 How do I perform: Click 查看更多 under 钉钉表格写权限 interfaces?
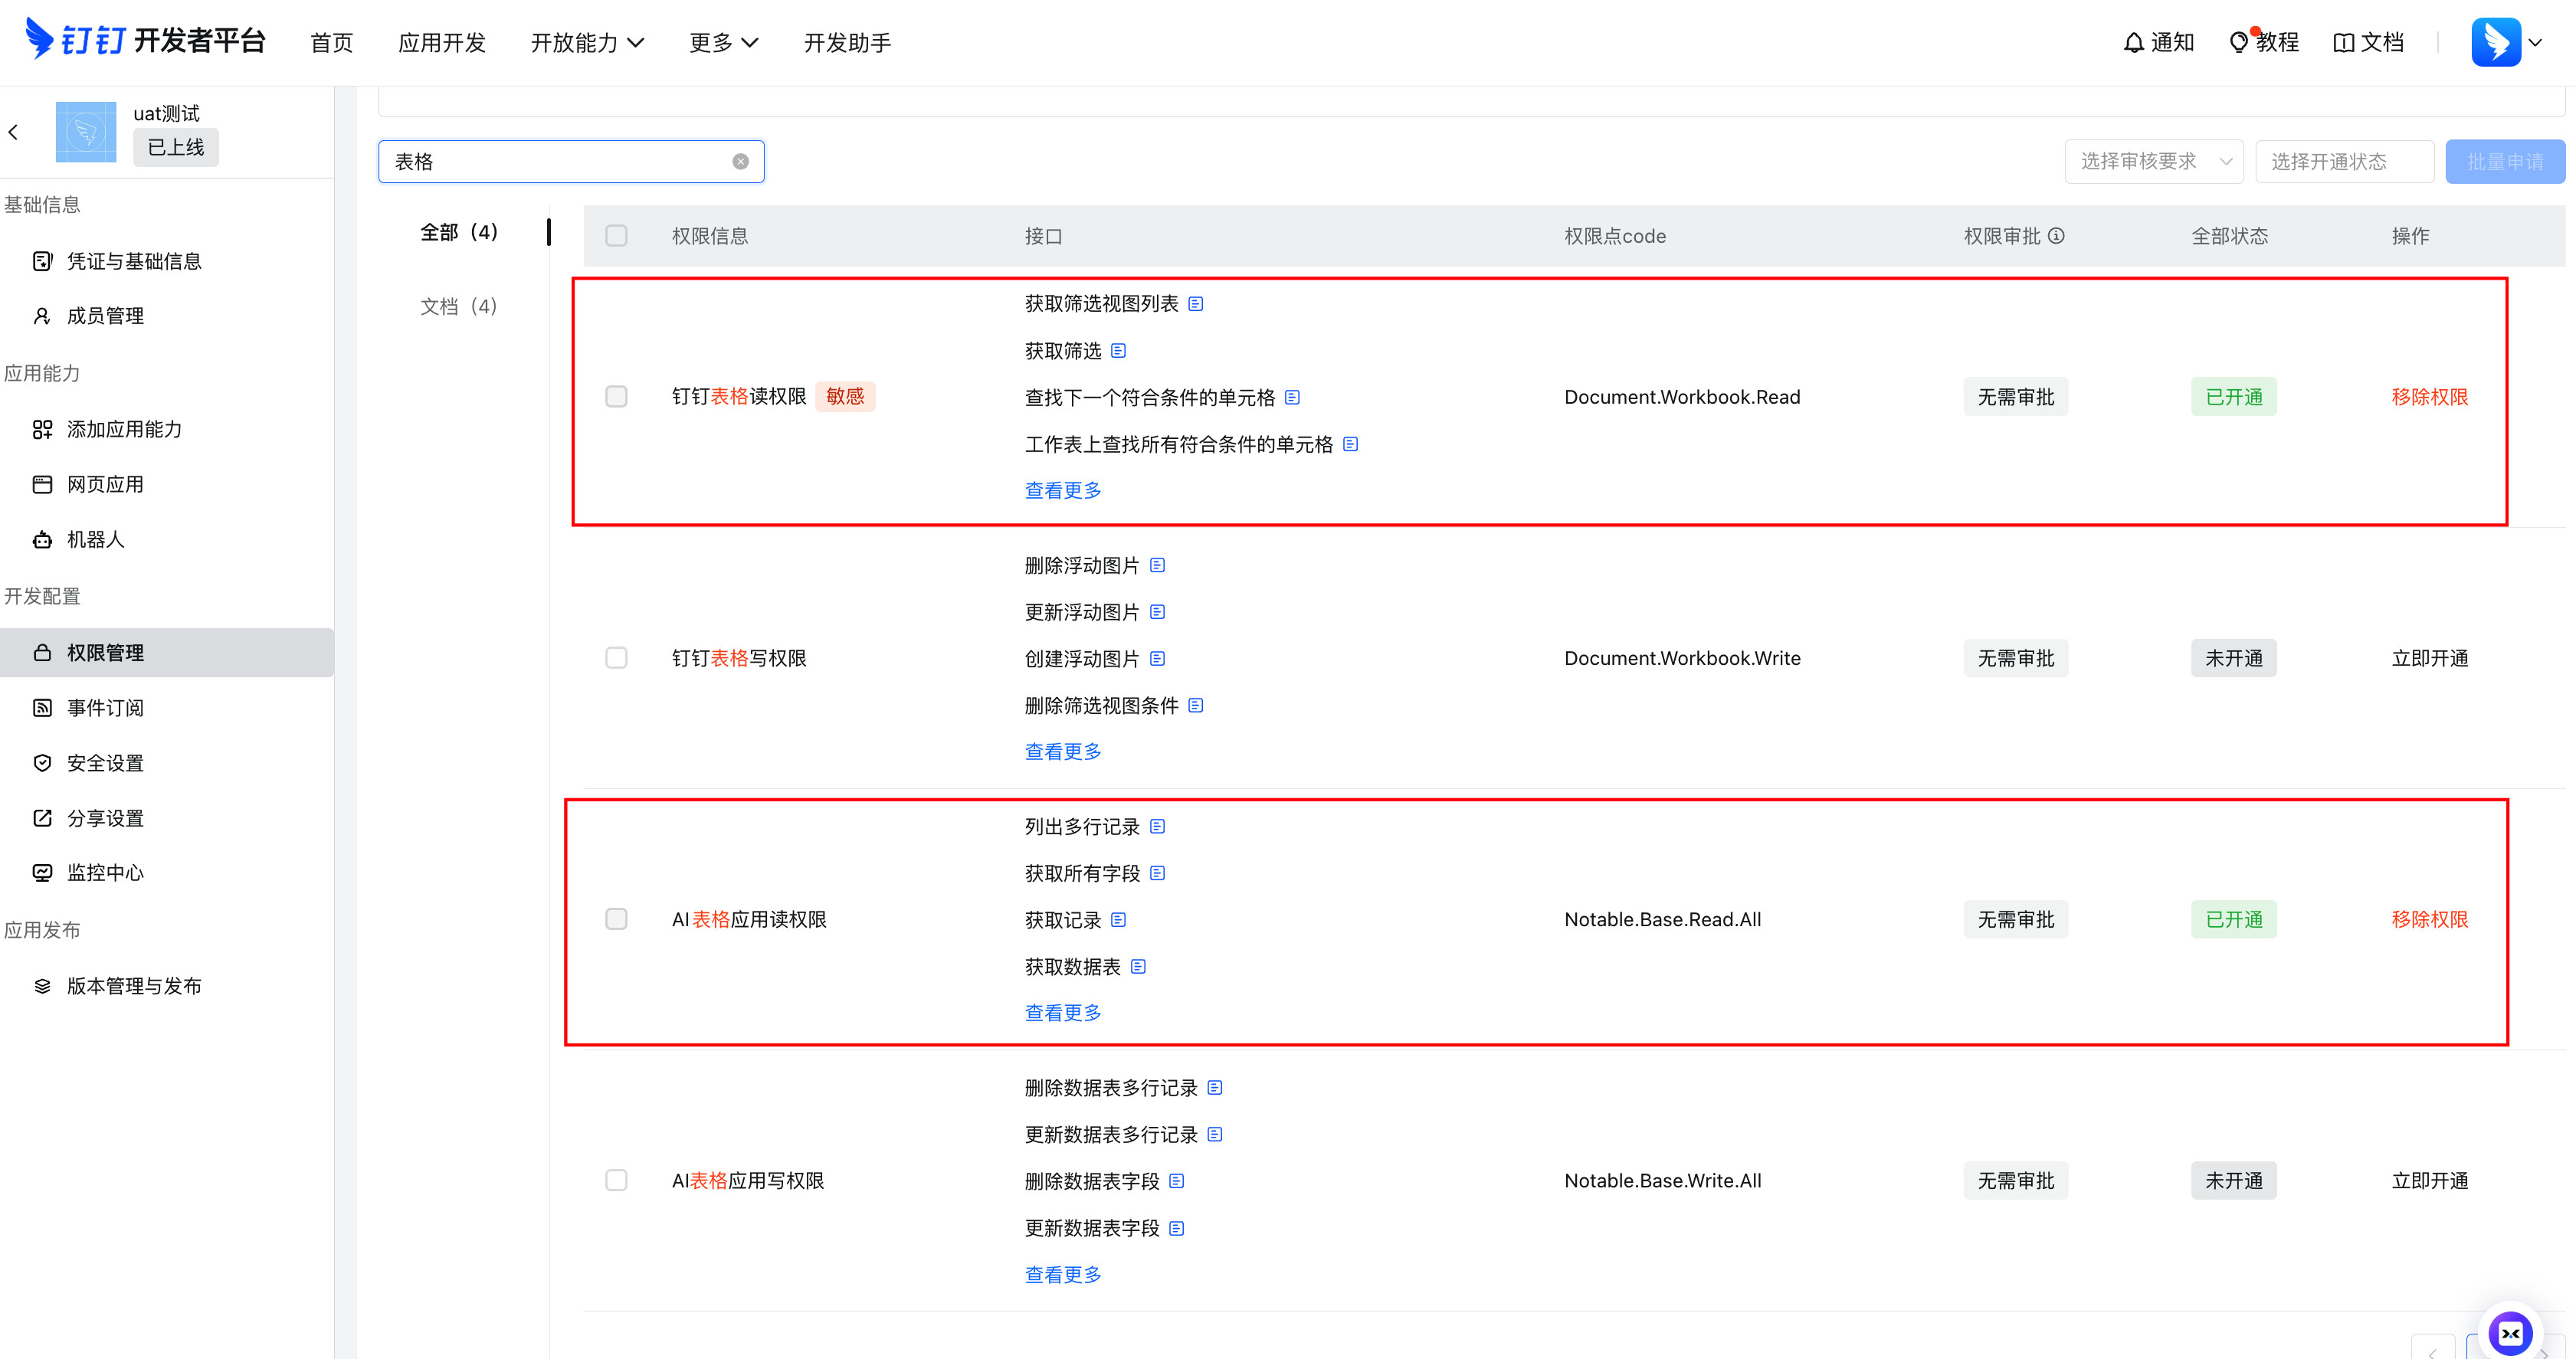click(x=1063, y=752)
